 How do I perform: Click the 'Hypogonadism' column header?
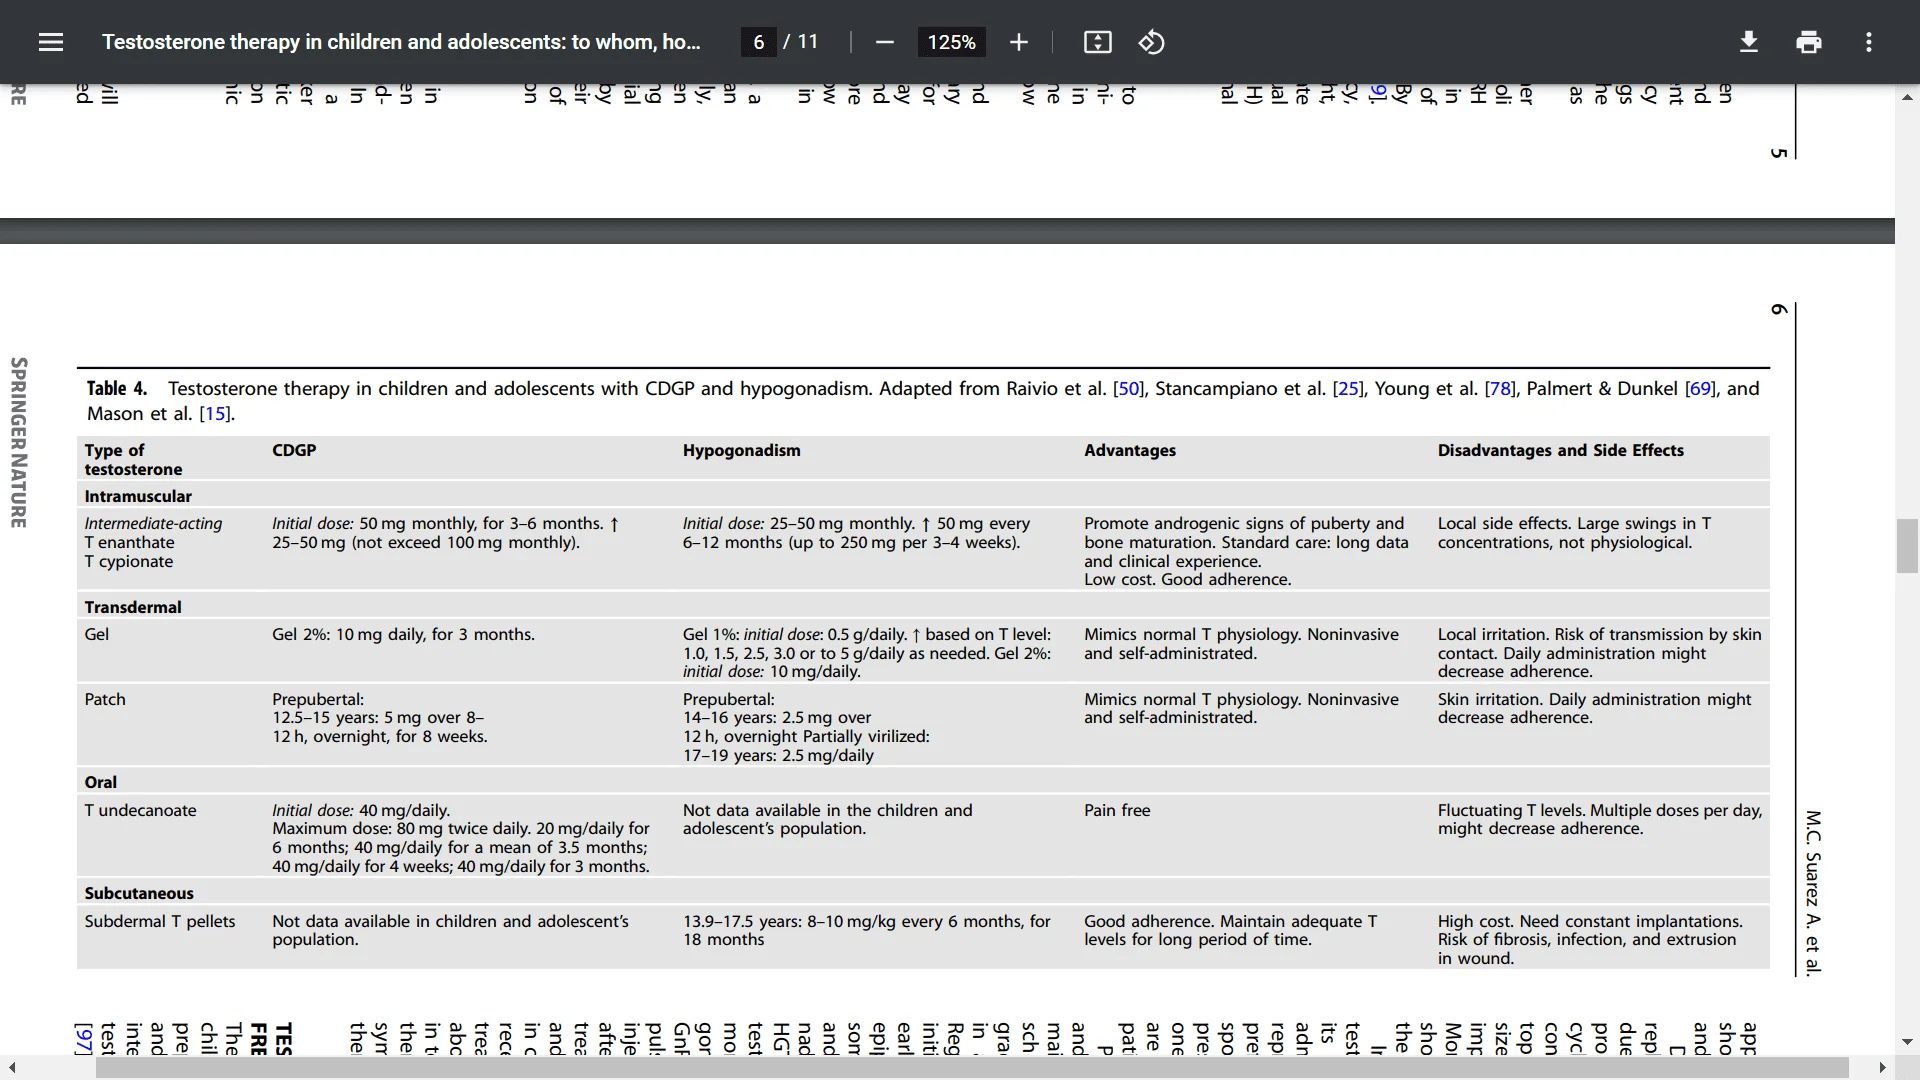(x=742, y=451)
